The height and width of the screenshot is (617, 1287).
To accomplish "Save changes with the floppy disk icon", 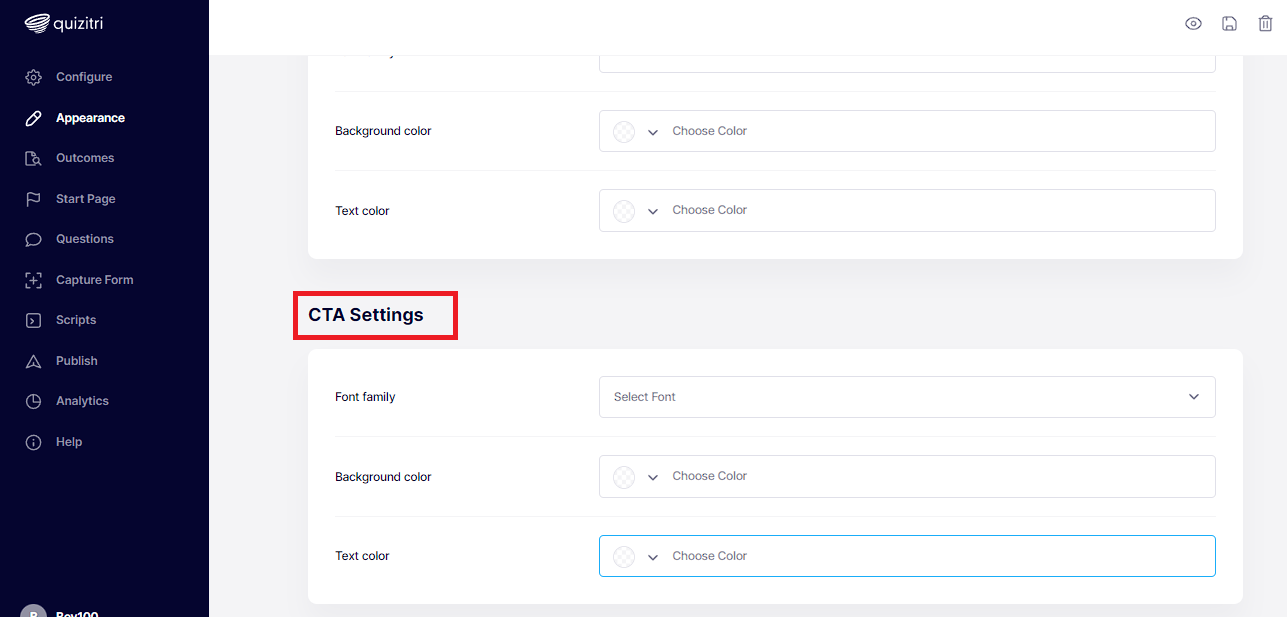I will pos(1229,24).
